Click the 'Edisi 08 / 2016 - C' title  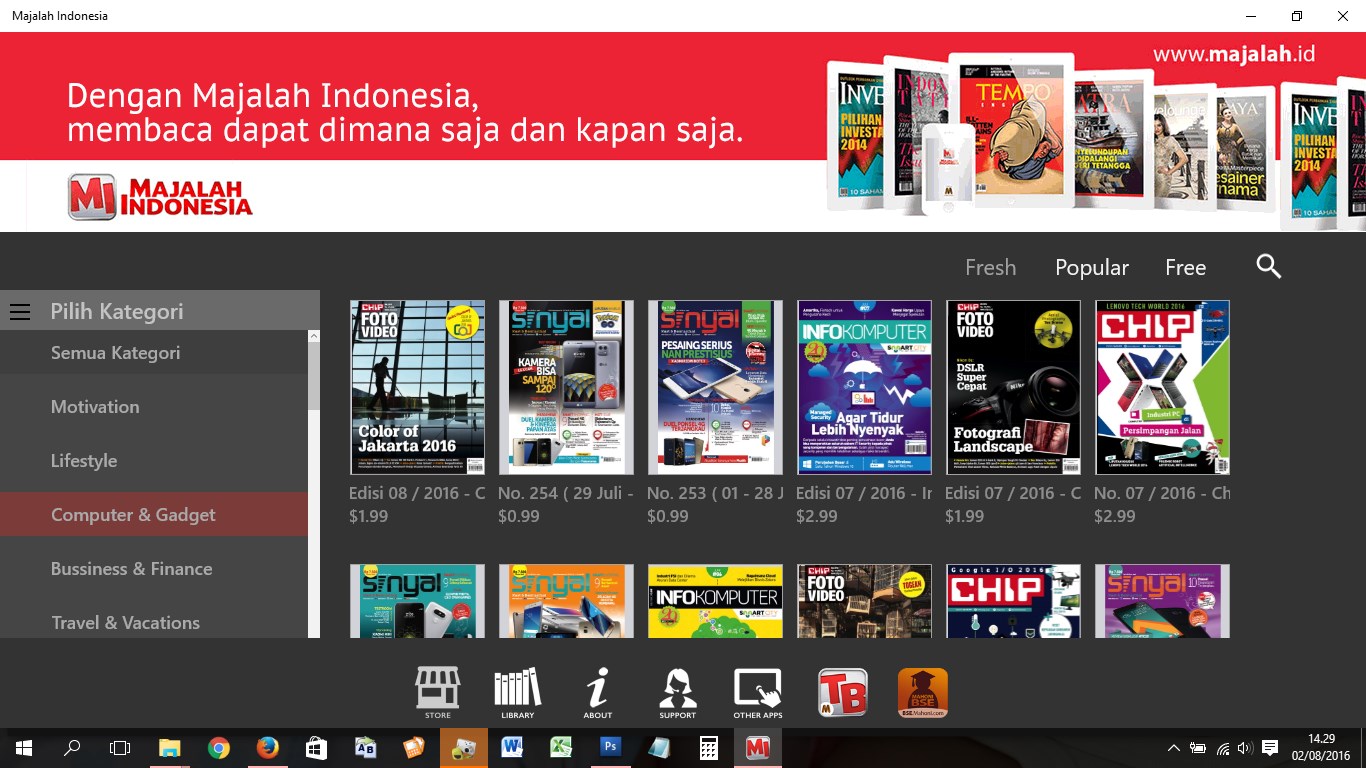[x=417, y=493]
